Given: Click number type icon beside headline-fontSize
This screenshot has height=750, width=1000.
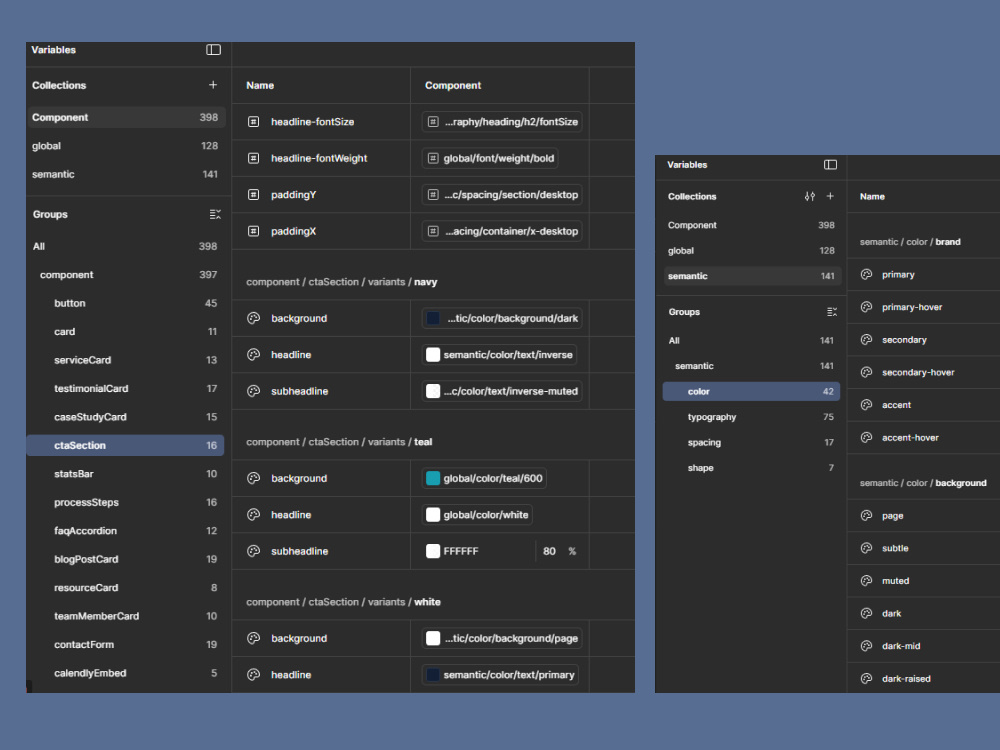Looking at the screenshot, I should pyautogui.click(x=253, y=122).
